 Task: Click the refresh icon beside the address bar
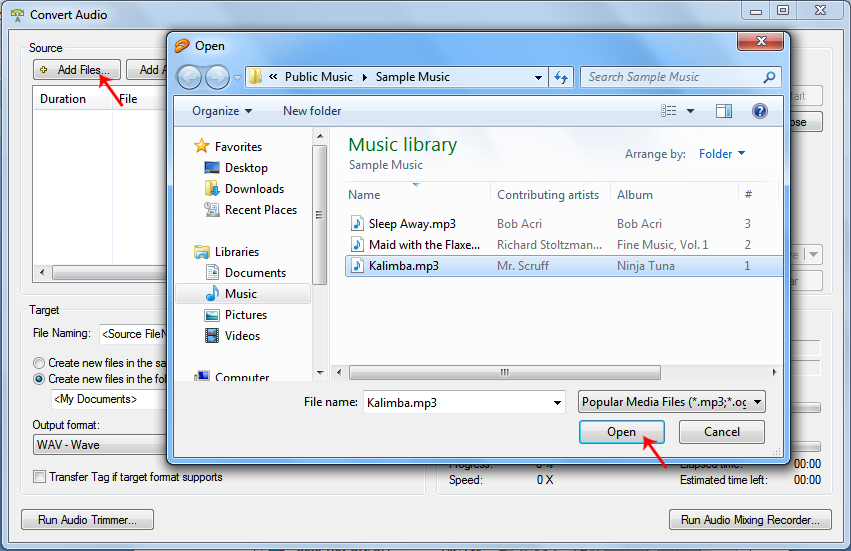[x=561, y=78]
